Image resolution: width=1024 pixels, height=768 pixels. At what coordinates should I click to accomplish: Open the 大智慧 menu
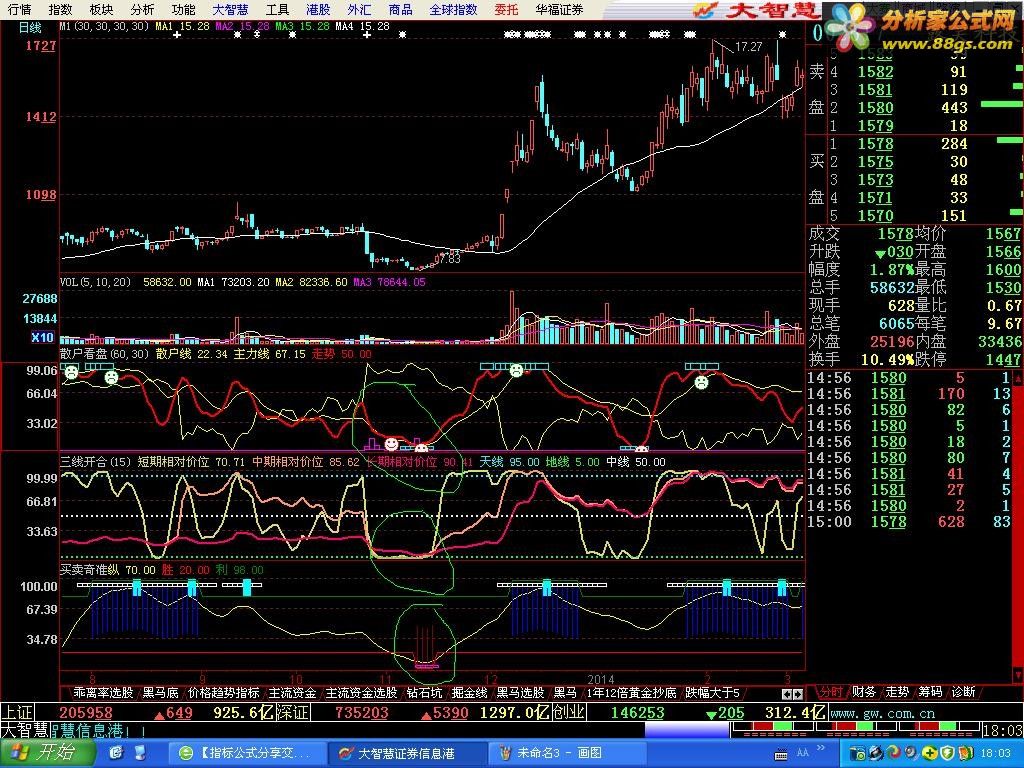coord(231,10)
